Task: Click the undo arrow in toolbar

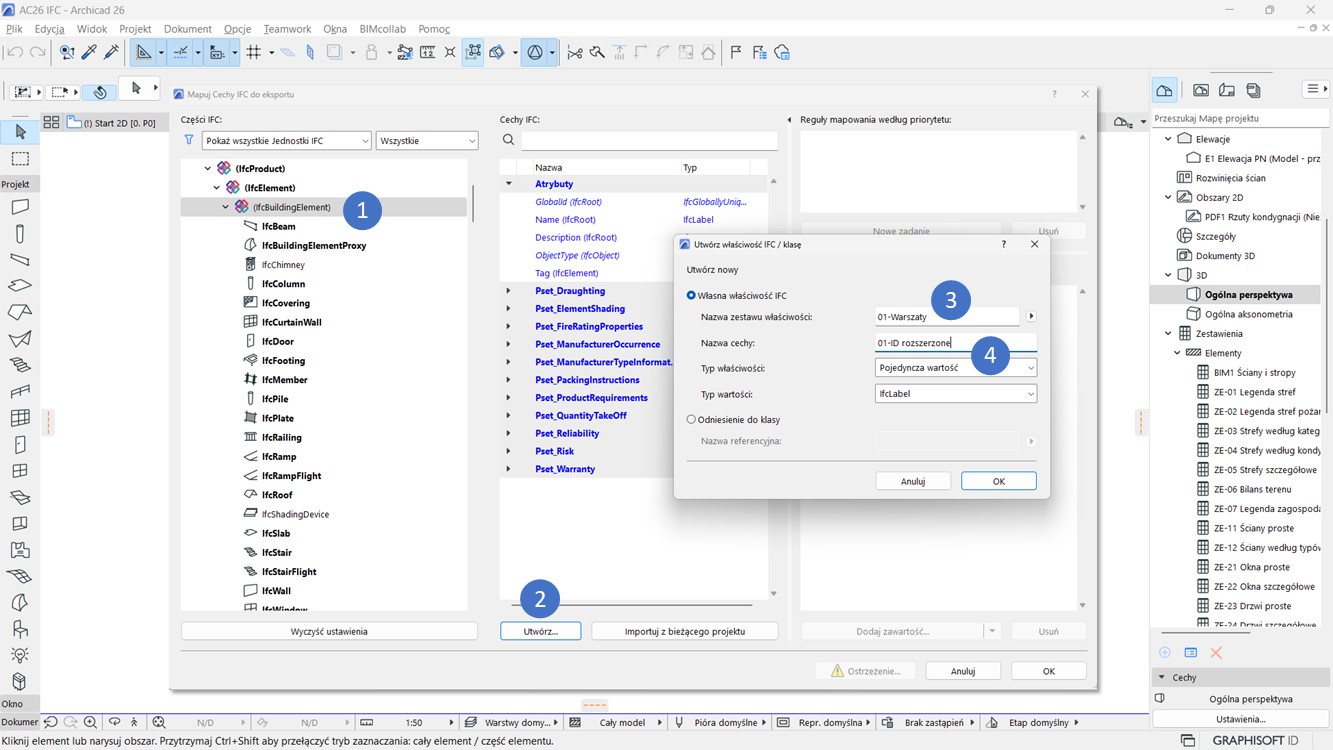Action: (15, 53)
